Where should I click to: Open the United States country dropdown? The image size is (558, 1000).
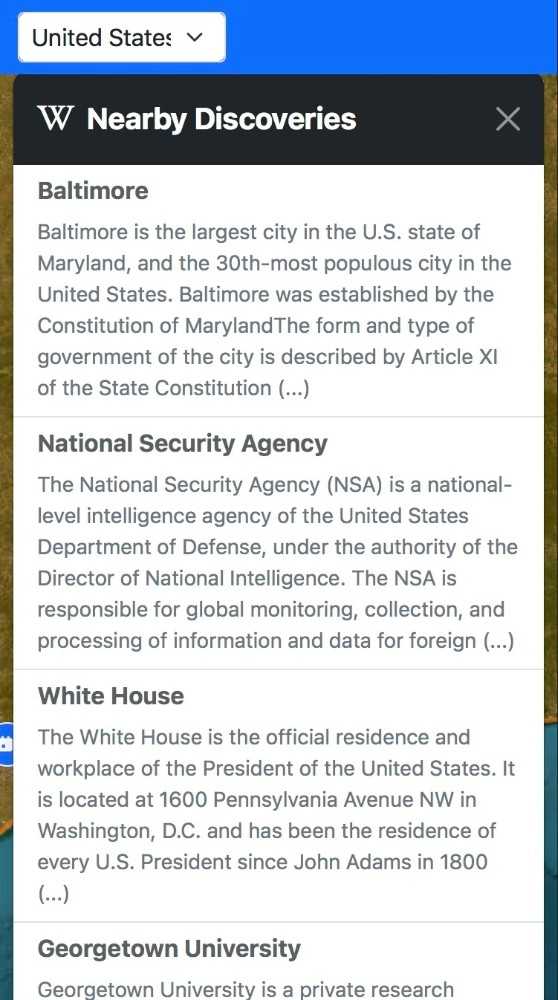(122, 38)
